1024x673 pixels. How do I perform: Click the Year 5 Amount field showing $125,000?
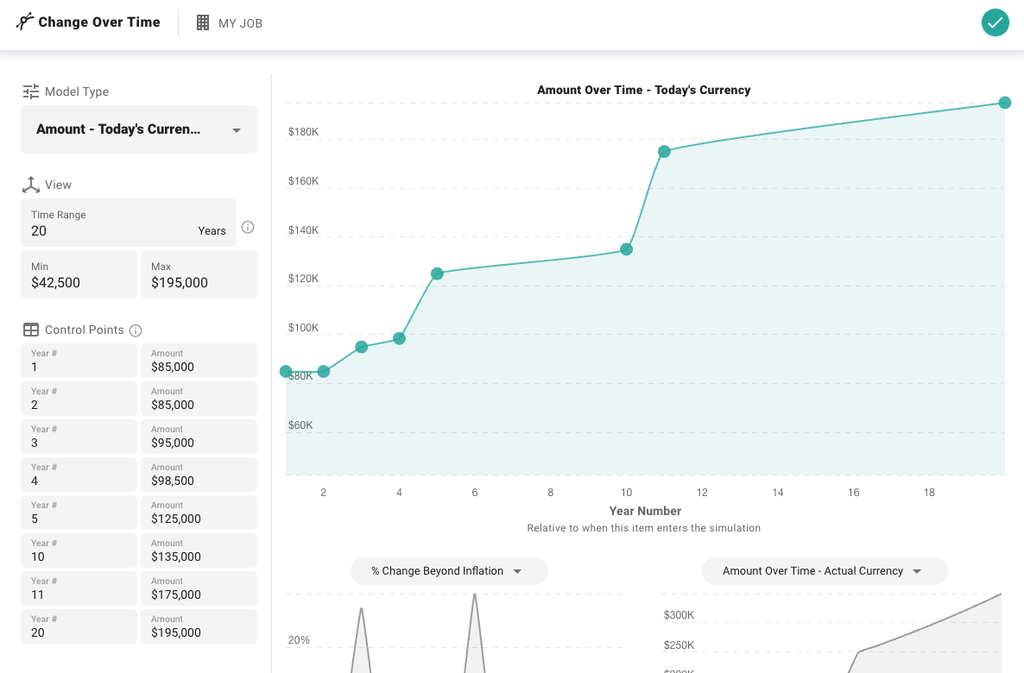coord(198,512)
